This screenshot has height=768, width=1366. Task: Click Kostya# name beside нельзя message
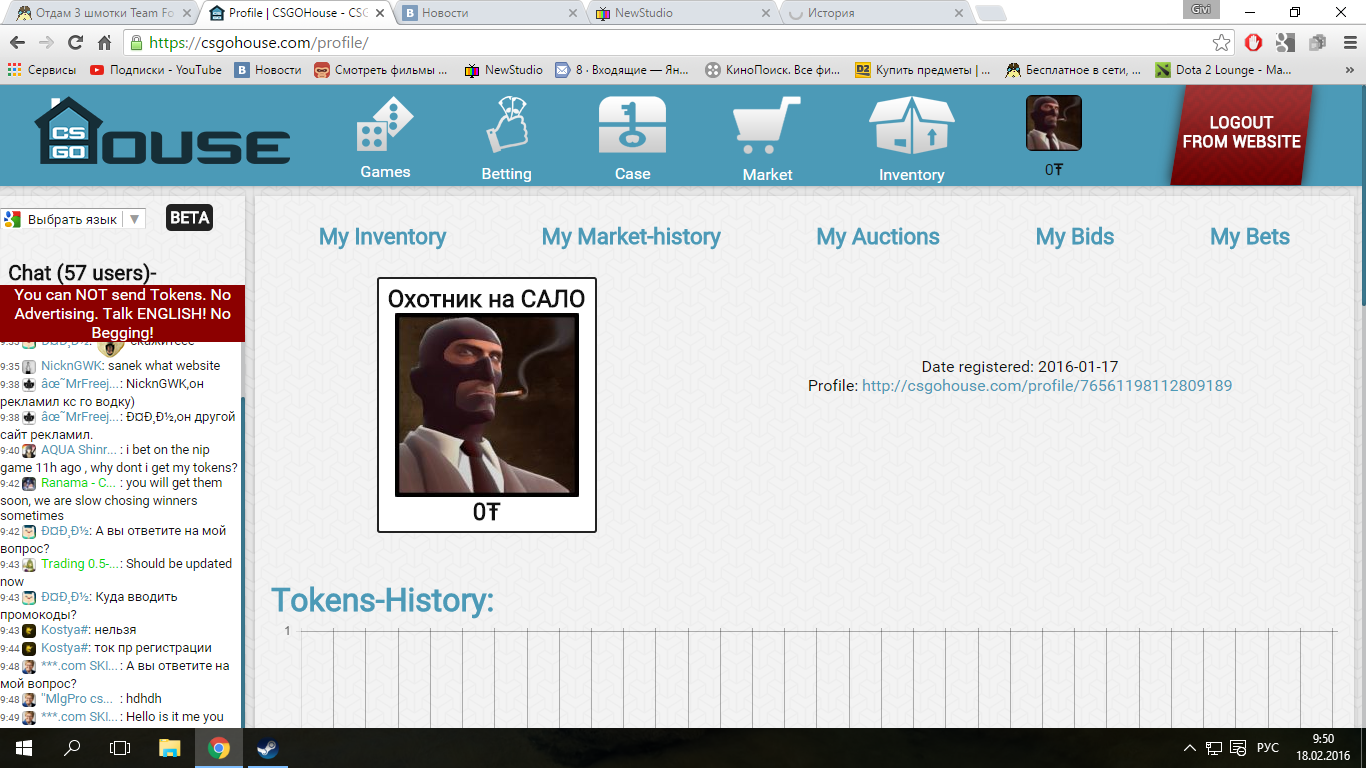pyautogui.click(x=66, y=630)
